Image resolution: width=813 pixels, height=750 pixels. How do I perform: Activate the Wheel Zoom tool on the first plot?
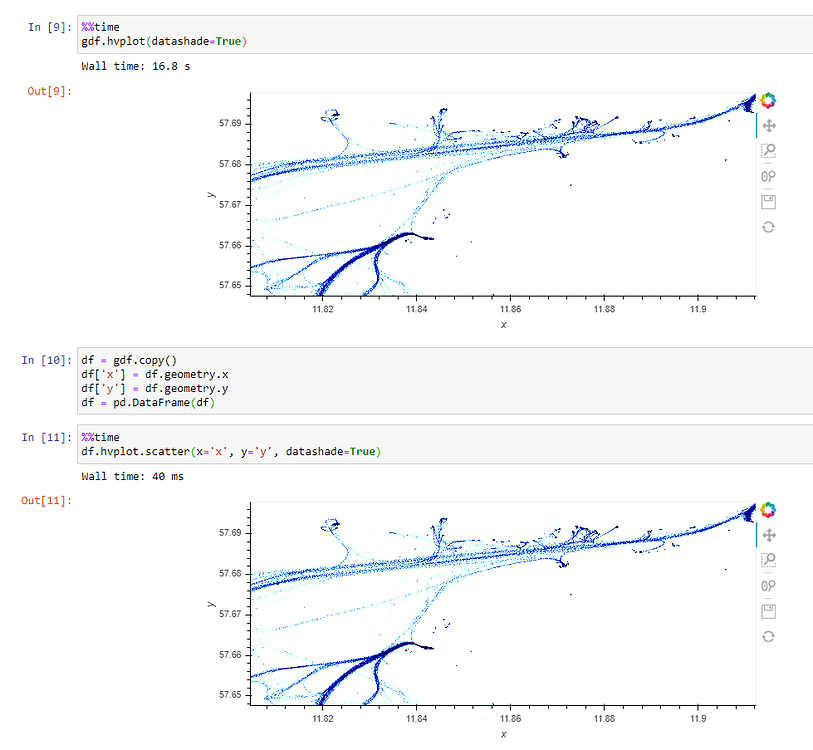(768, 176)
